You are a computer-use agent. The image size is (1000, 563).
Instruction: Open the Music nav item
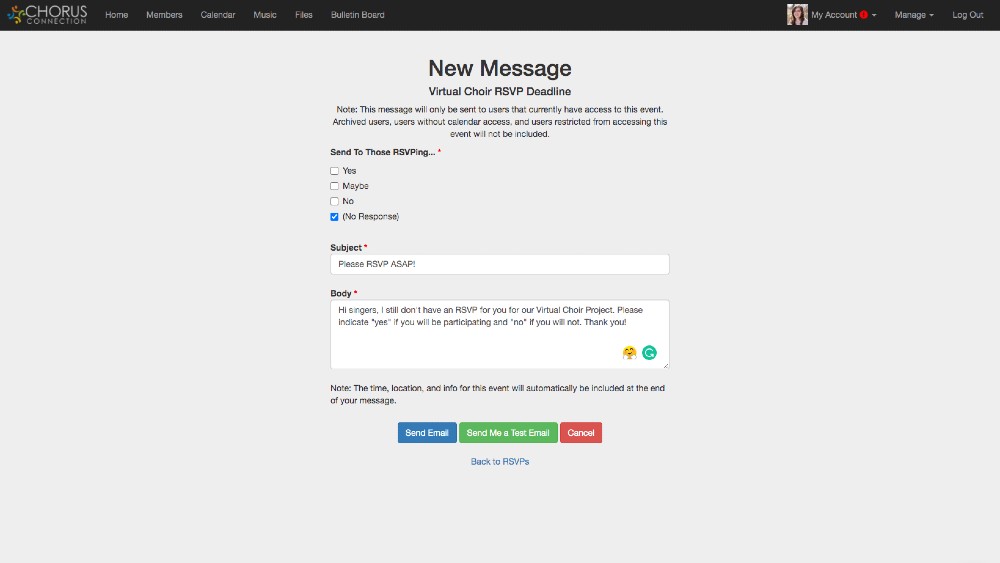coord(265,15)
